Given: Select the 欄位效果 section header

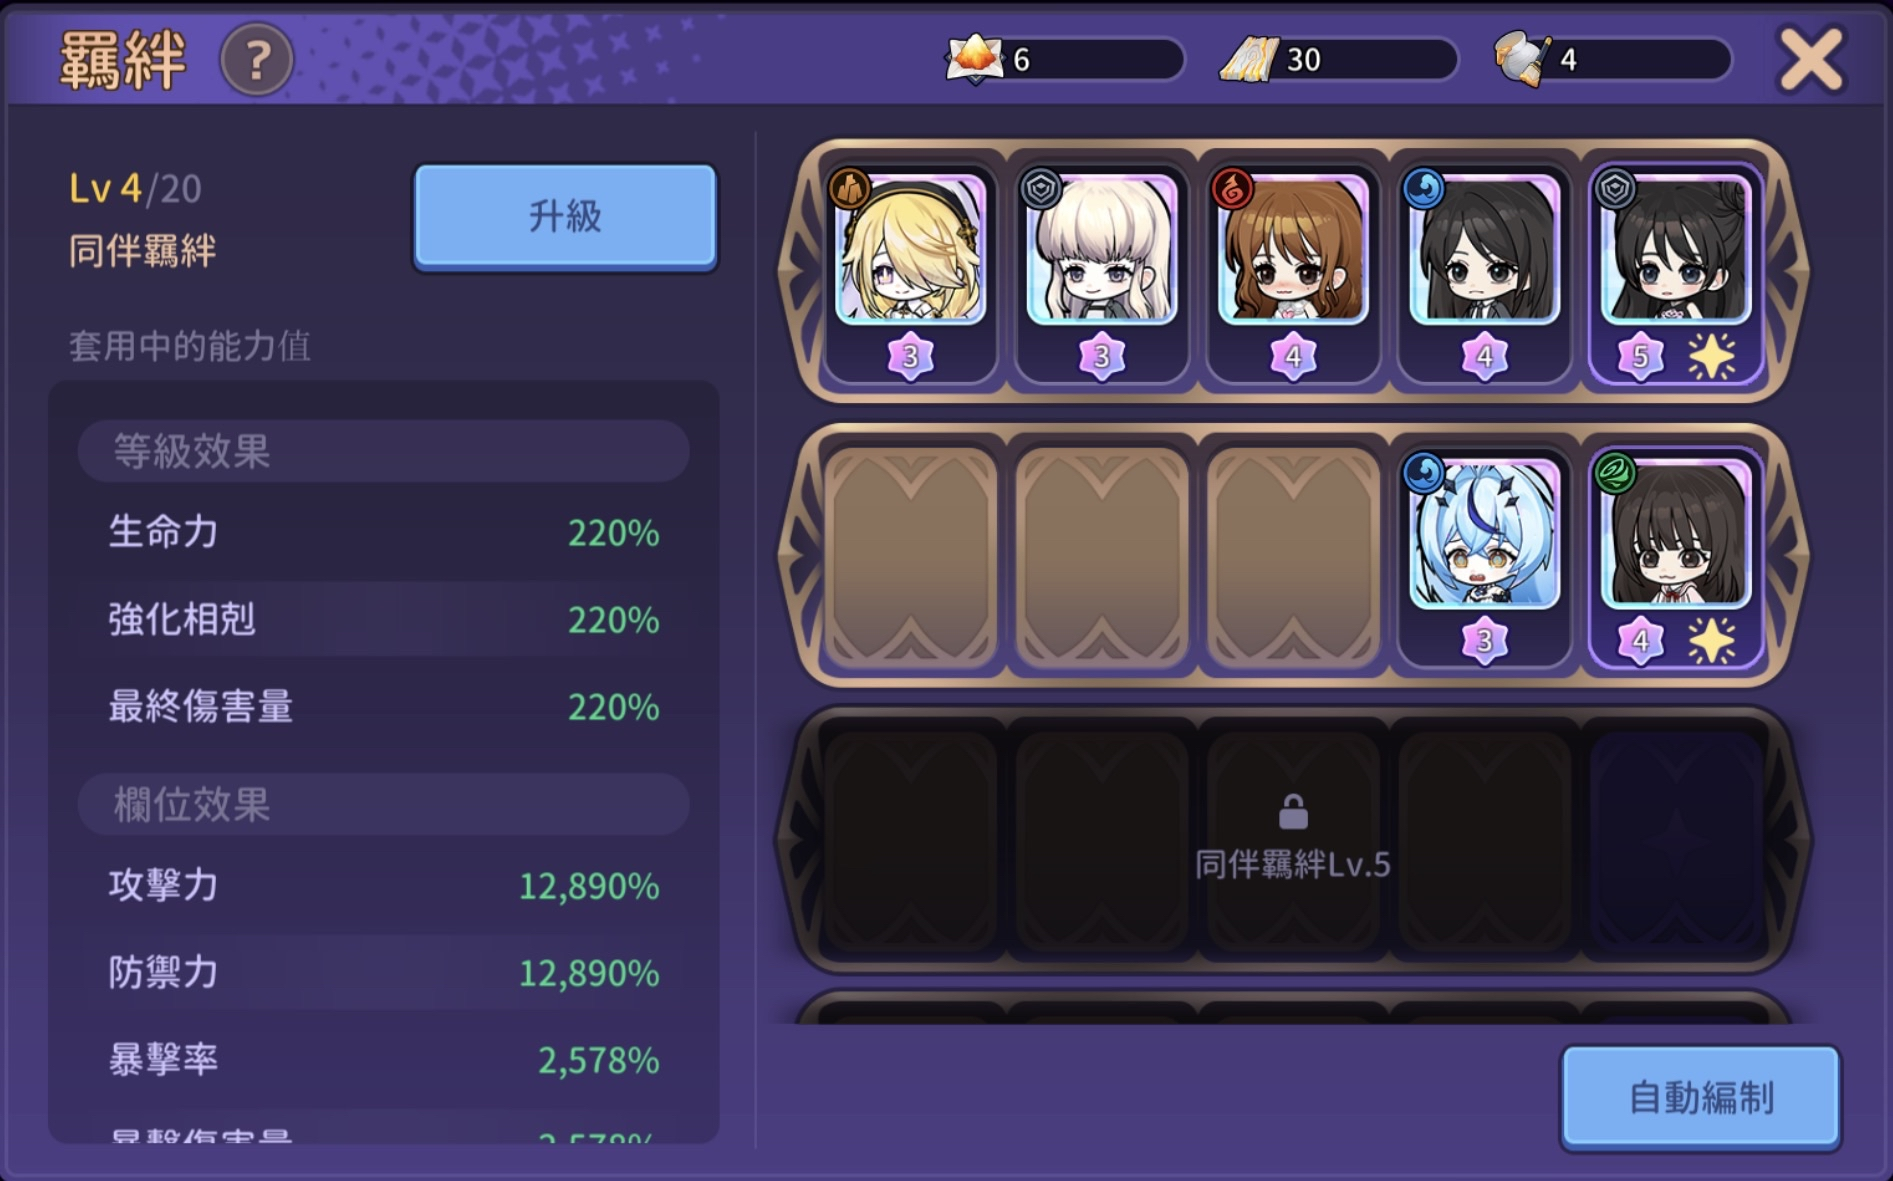Looking at the screenshot, I should tap(383, 804).
